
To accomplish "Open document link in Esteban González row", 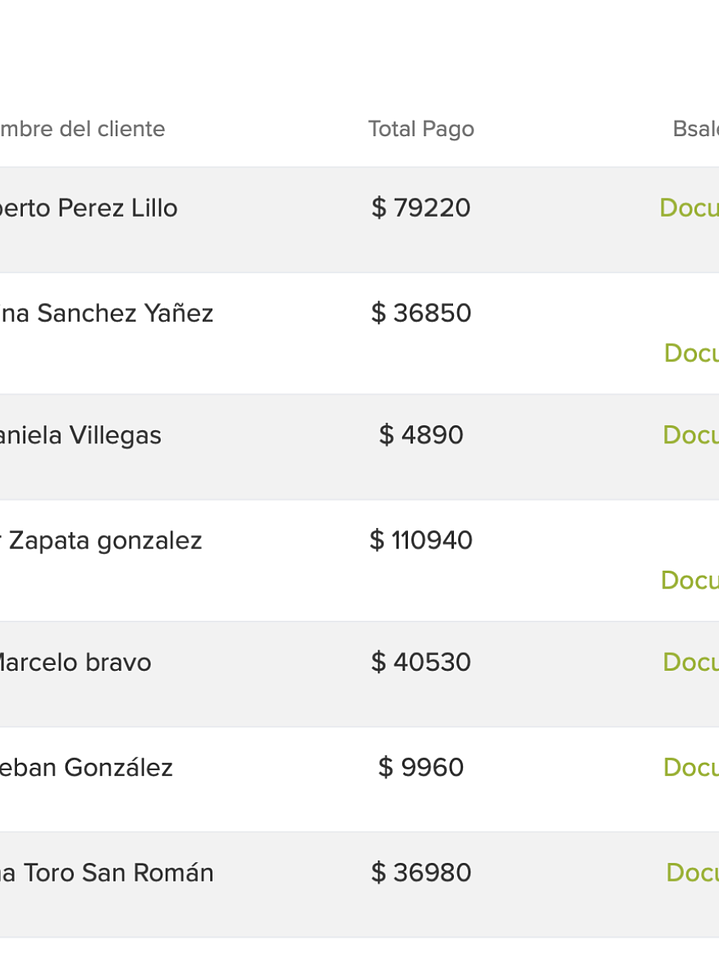I will click(691, 767).
